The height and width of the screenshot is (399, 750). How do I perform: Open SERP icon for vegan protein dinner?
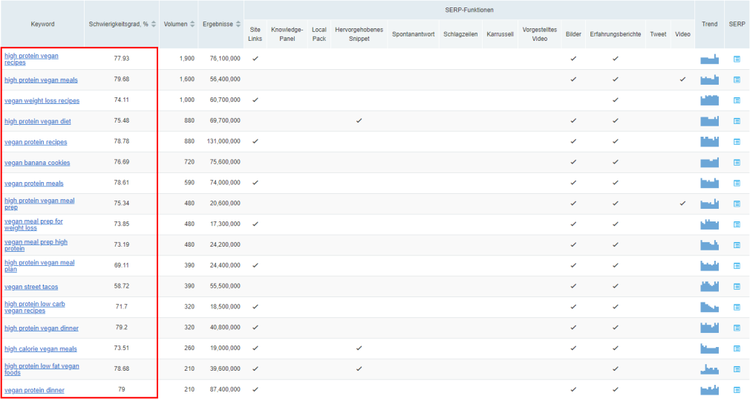737,390
